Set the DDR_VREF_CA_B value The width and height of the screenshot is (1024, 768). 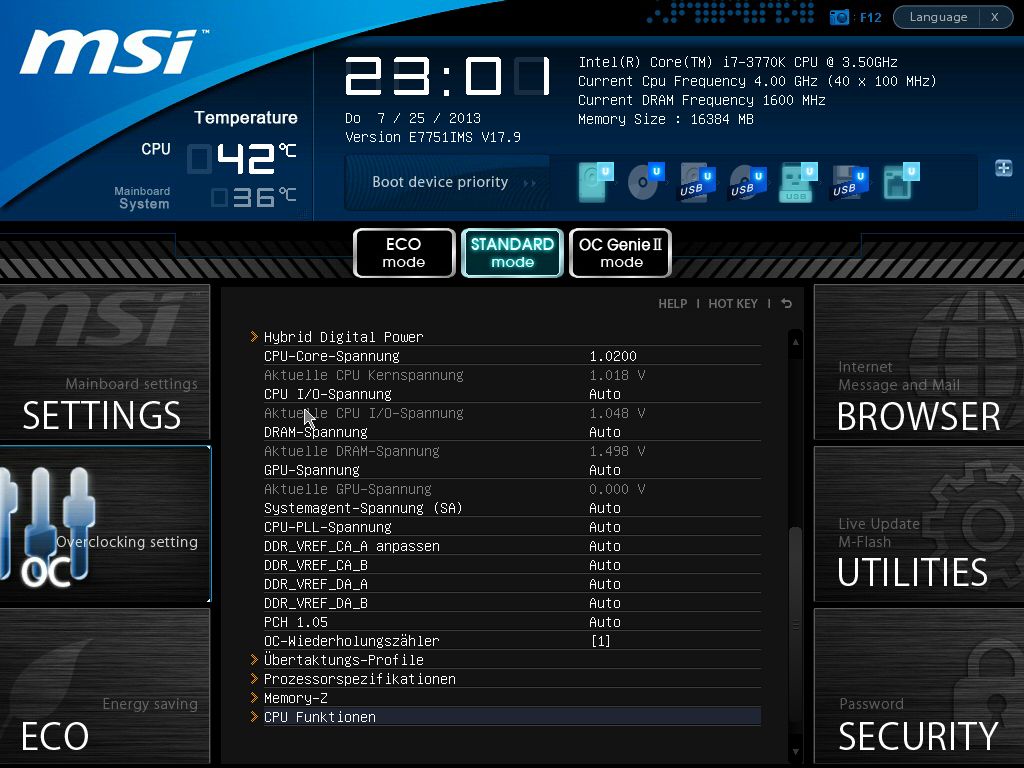(605, 564)
